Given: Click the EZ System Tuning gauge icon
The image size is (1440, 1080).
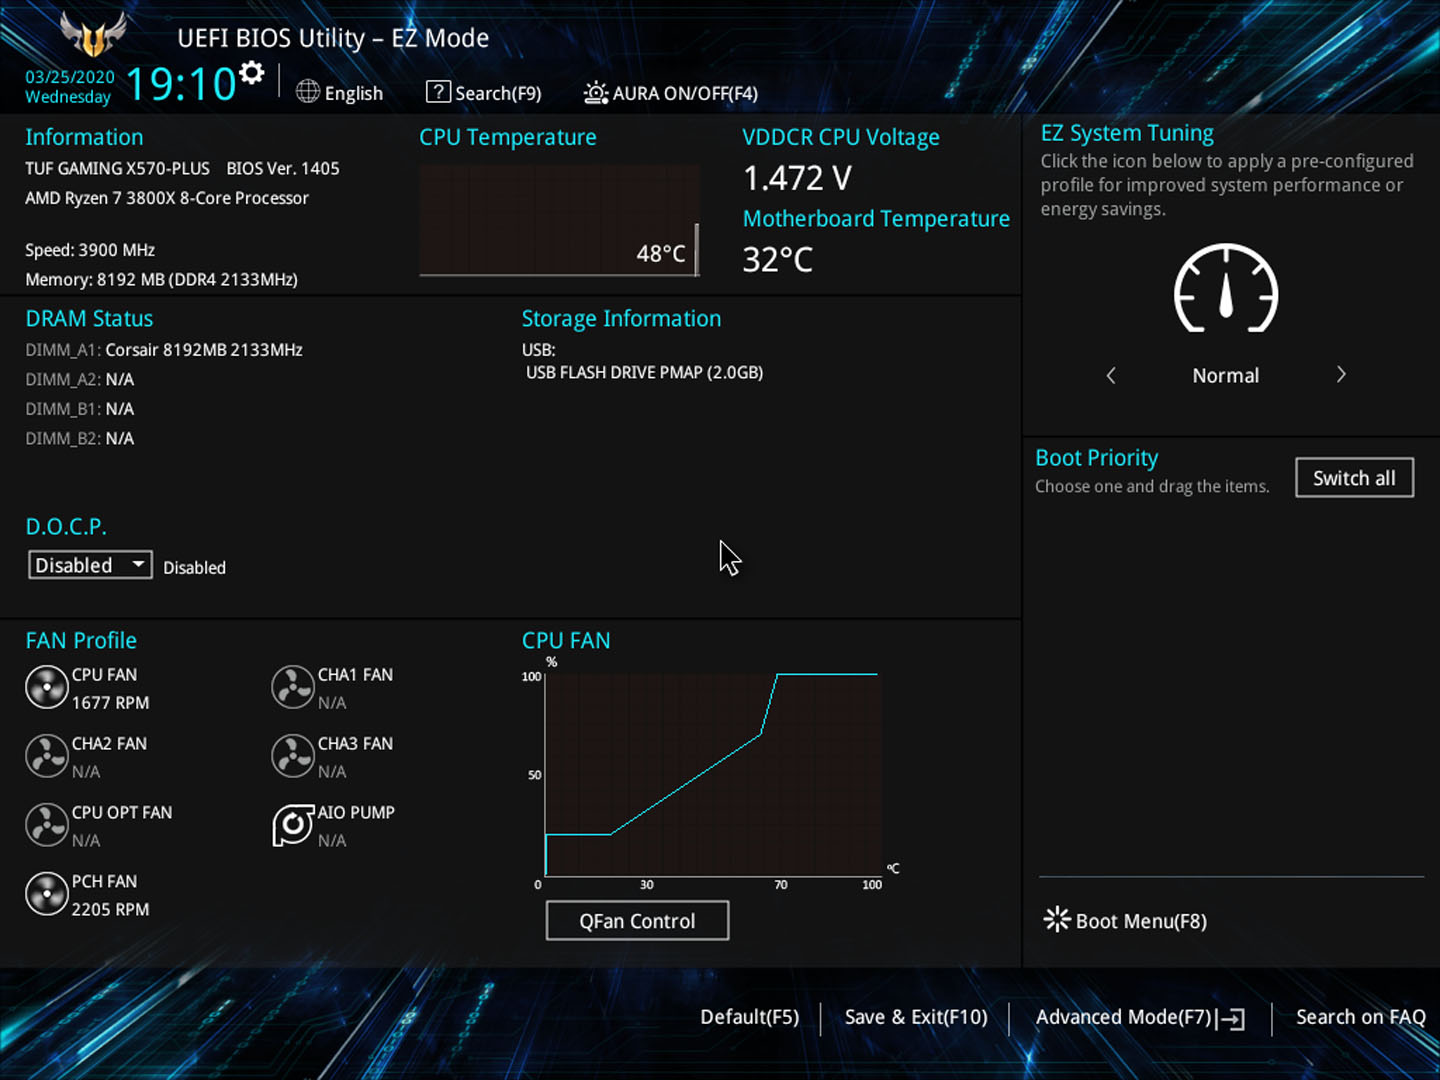Looking at the screenshot, I should point(1225,290).
